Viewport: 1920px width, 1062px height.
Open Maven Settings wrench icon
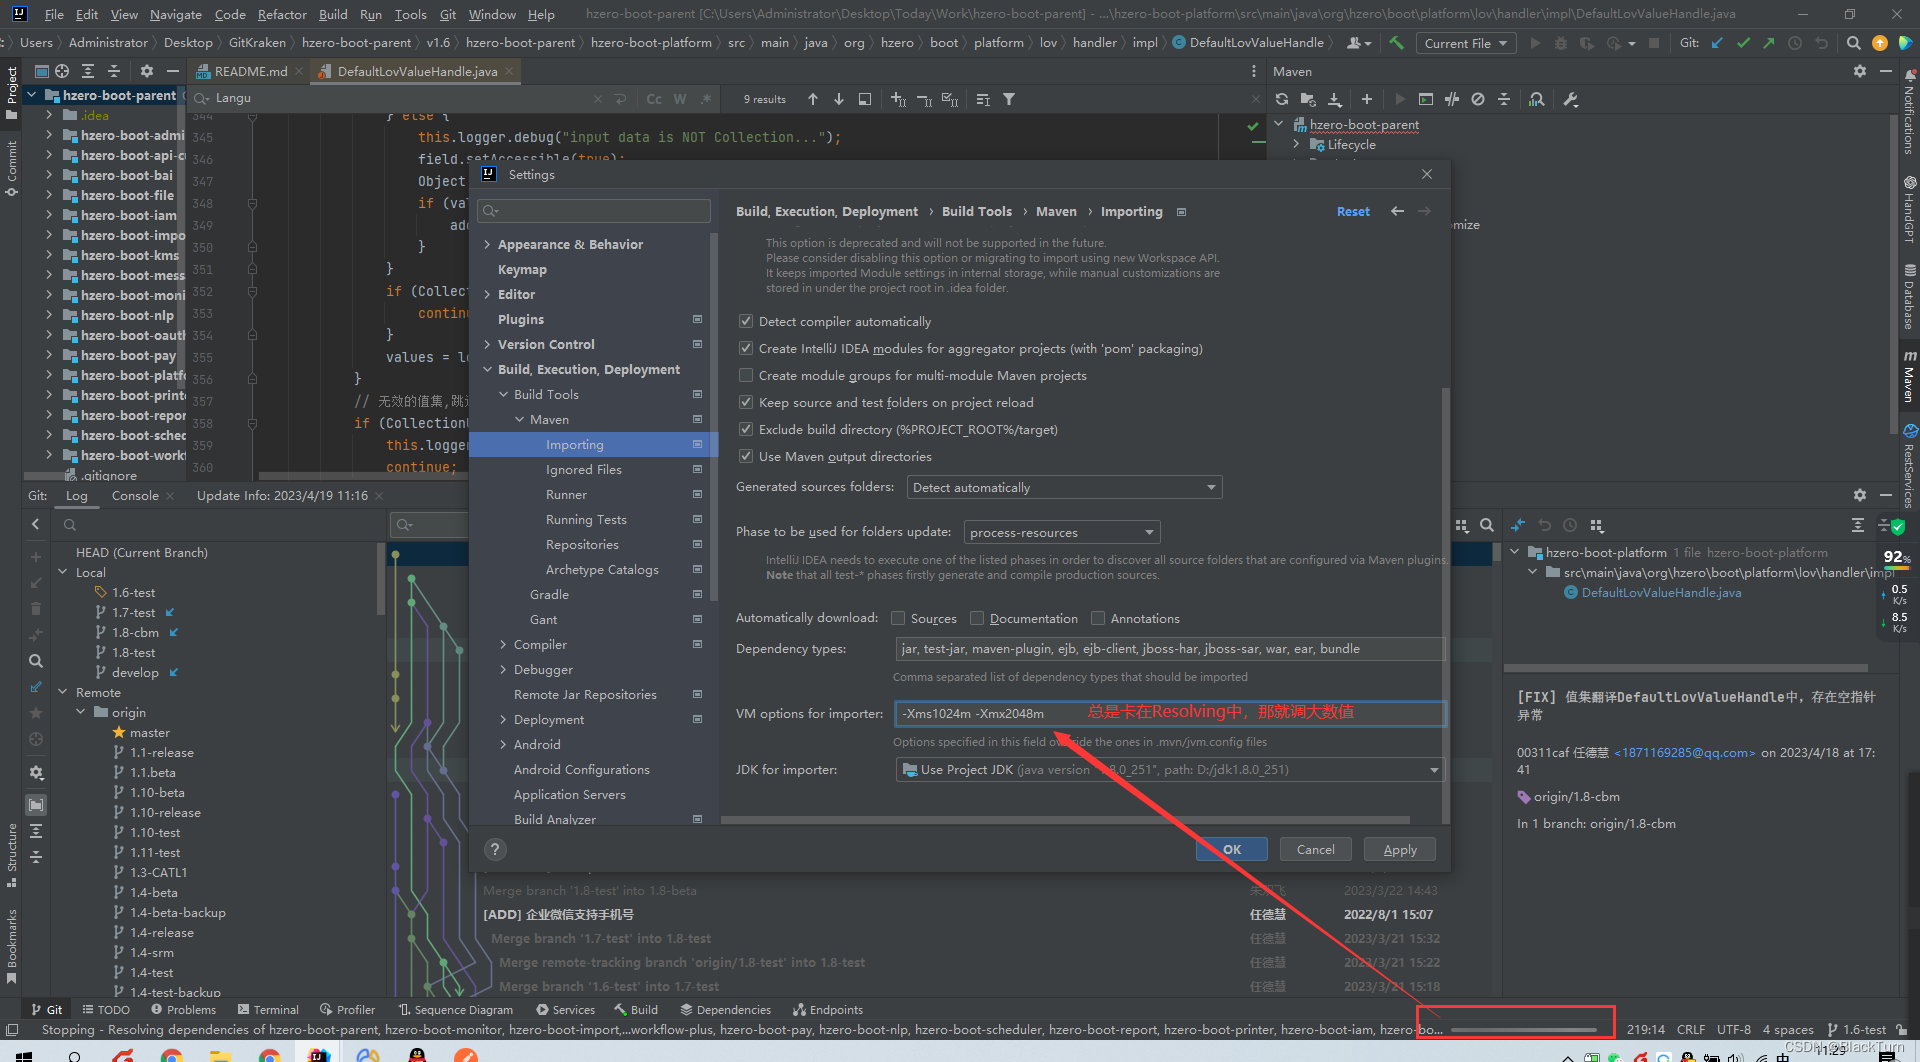[1571, 99]
